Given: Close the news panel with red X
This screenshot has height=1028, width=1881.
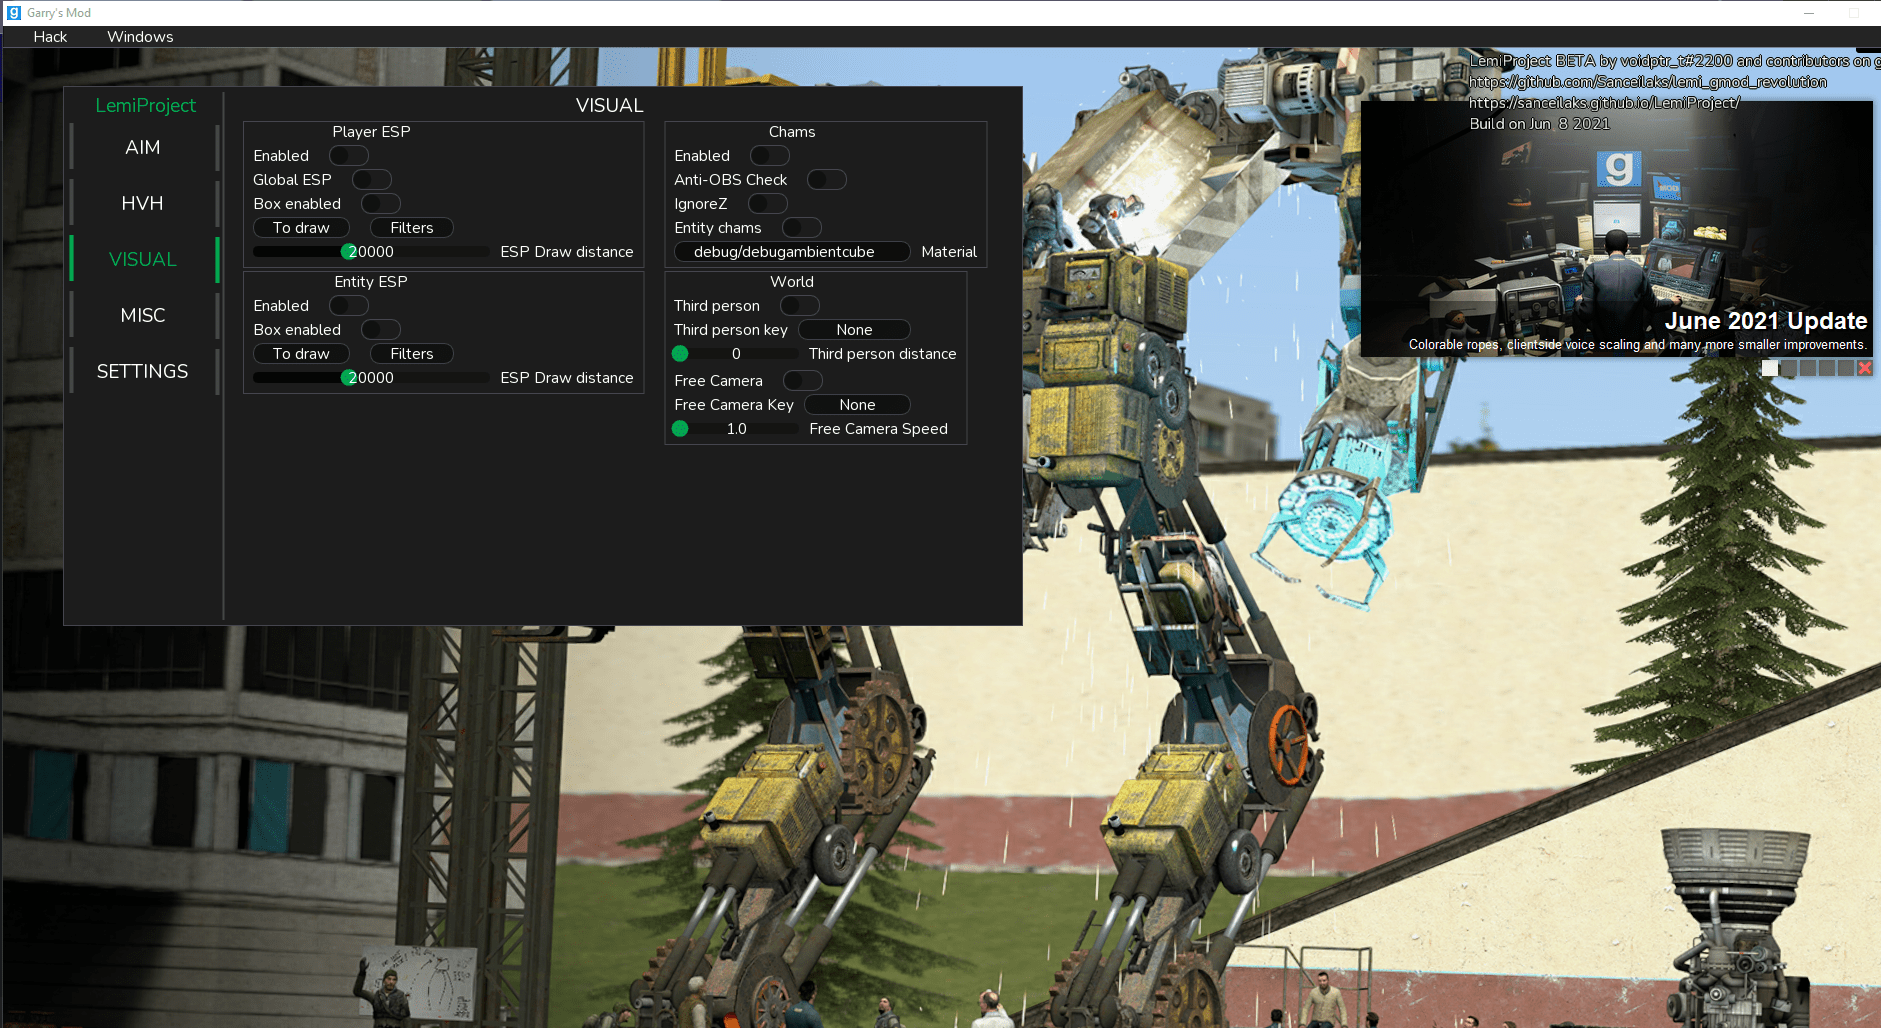Looking at the screenshot, I should point(1865,368).
